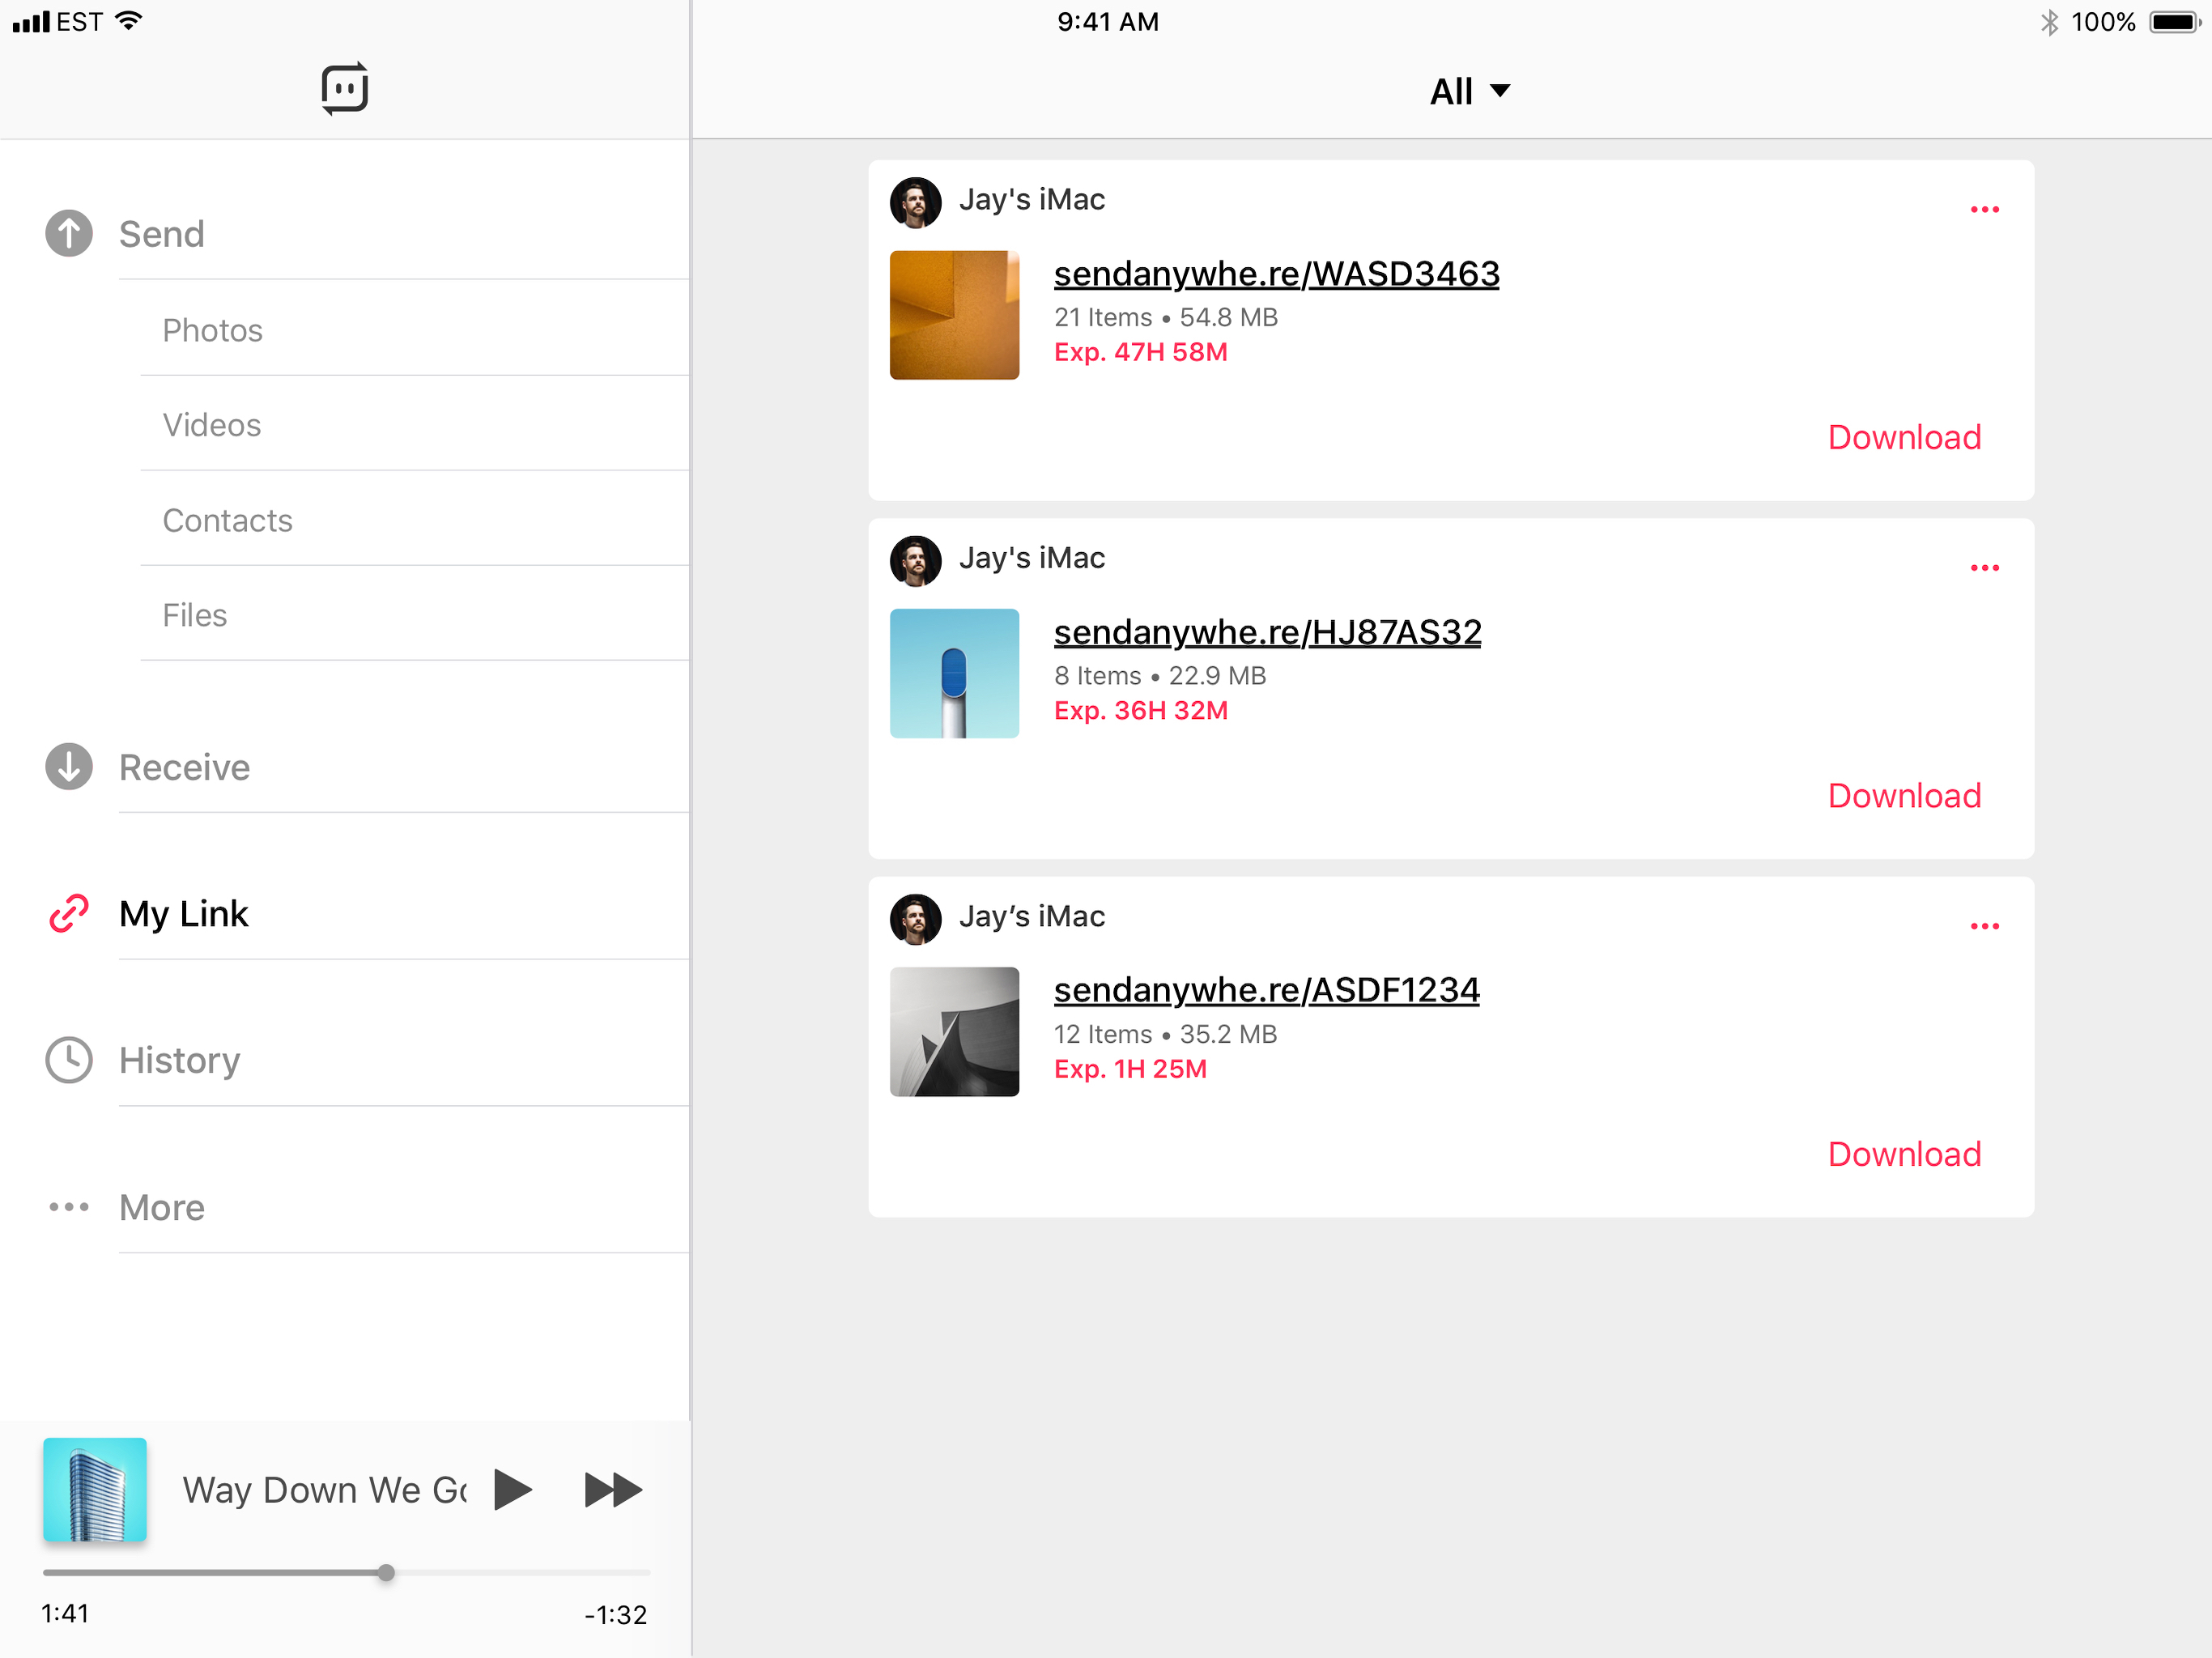Open options menu for ASDF1234 link card
2212x1658 pixels.
(x=1984, y=926)
